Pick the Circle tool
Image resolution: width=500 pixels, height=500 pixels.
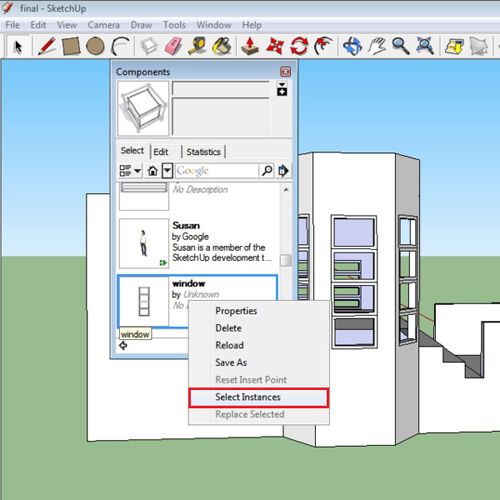coord(95,46)
